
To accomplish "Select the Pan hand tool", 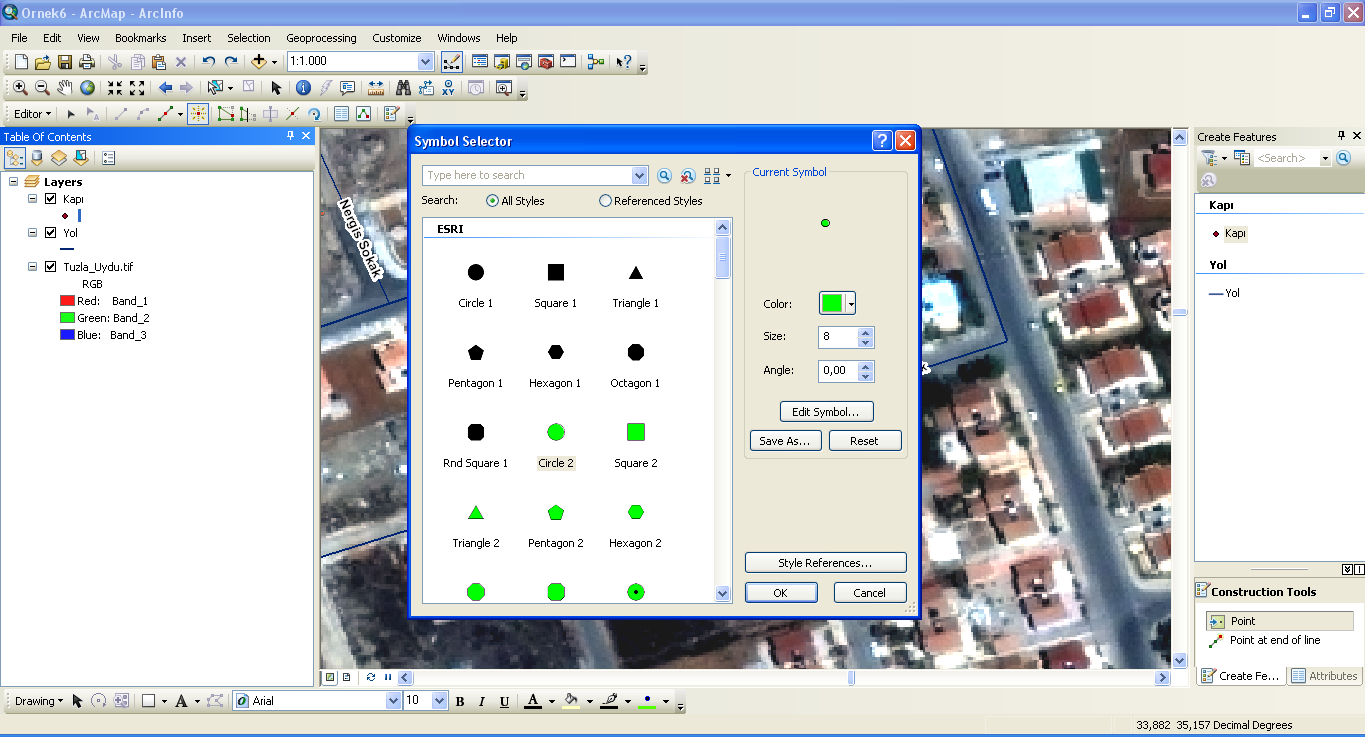I will (65, 88).
